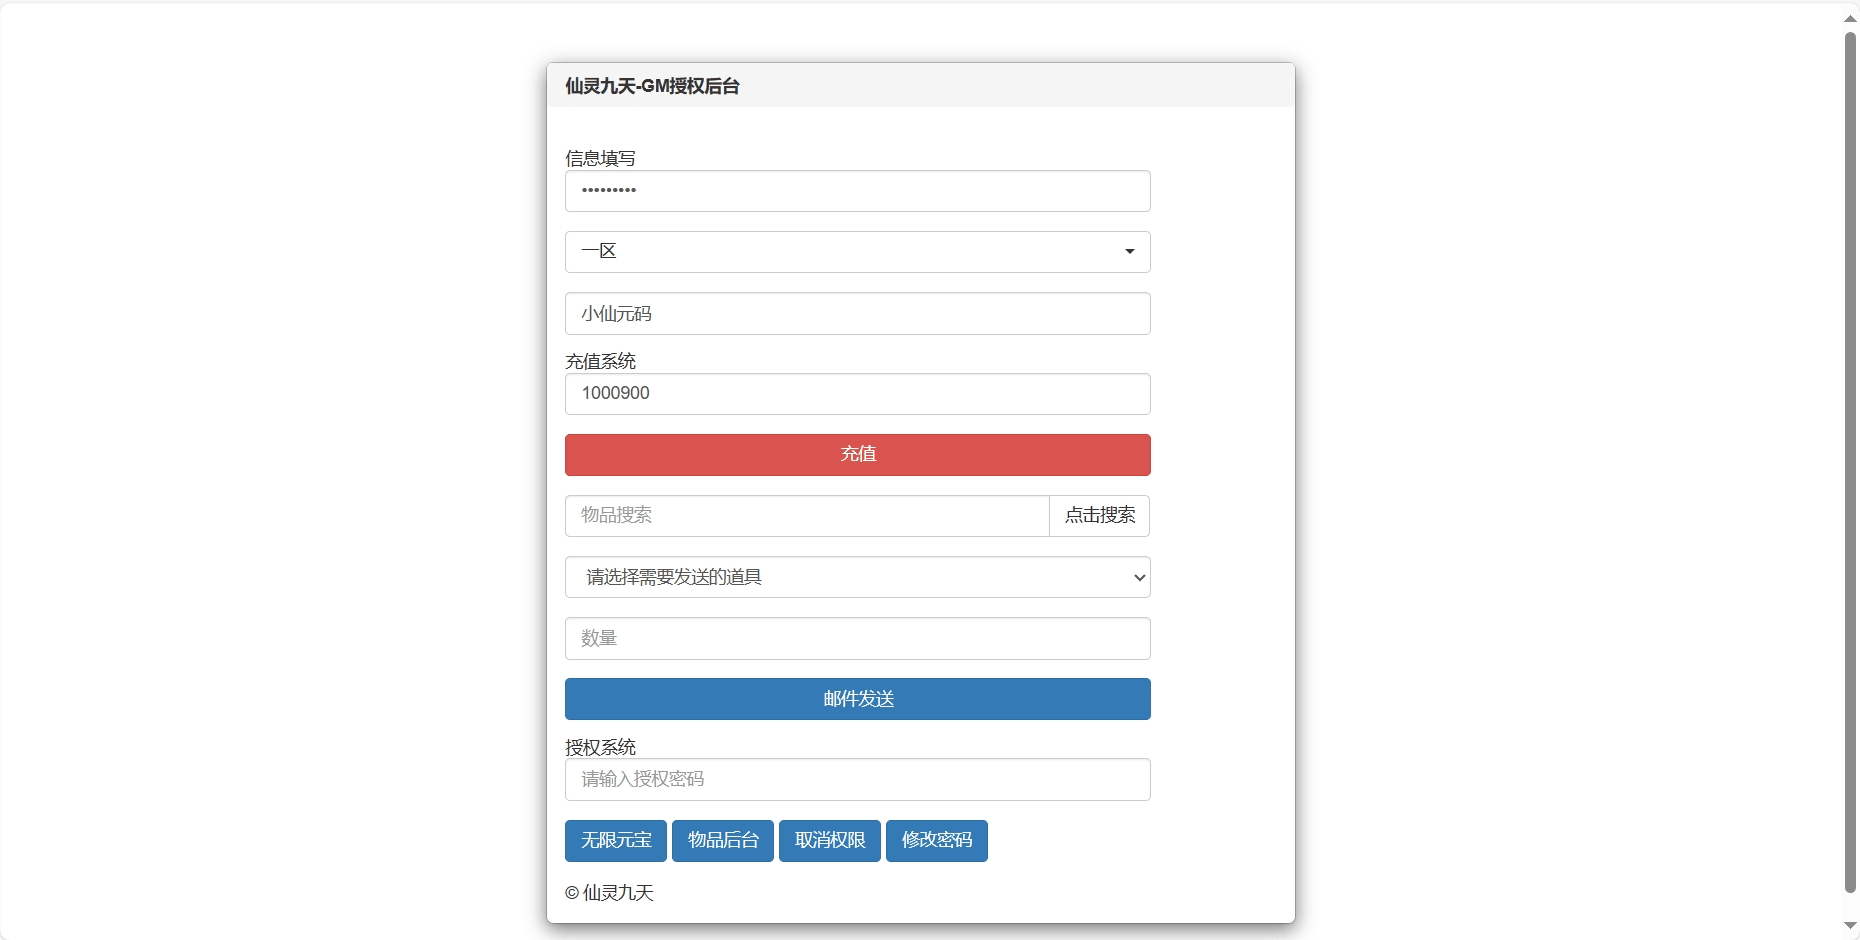The width and height of the screenshot is (1860, 940).
Task: Click the caret arrow of 一区 selector
Action: click(x=1129, y=252)
